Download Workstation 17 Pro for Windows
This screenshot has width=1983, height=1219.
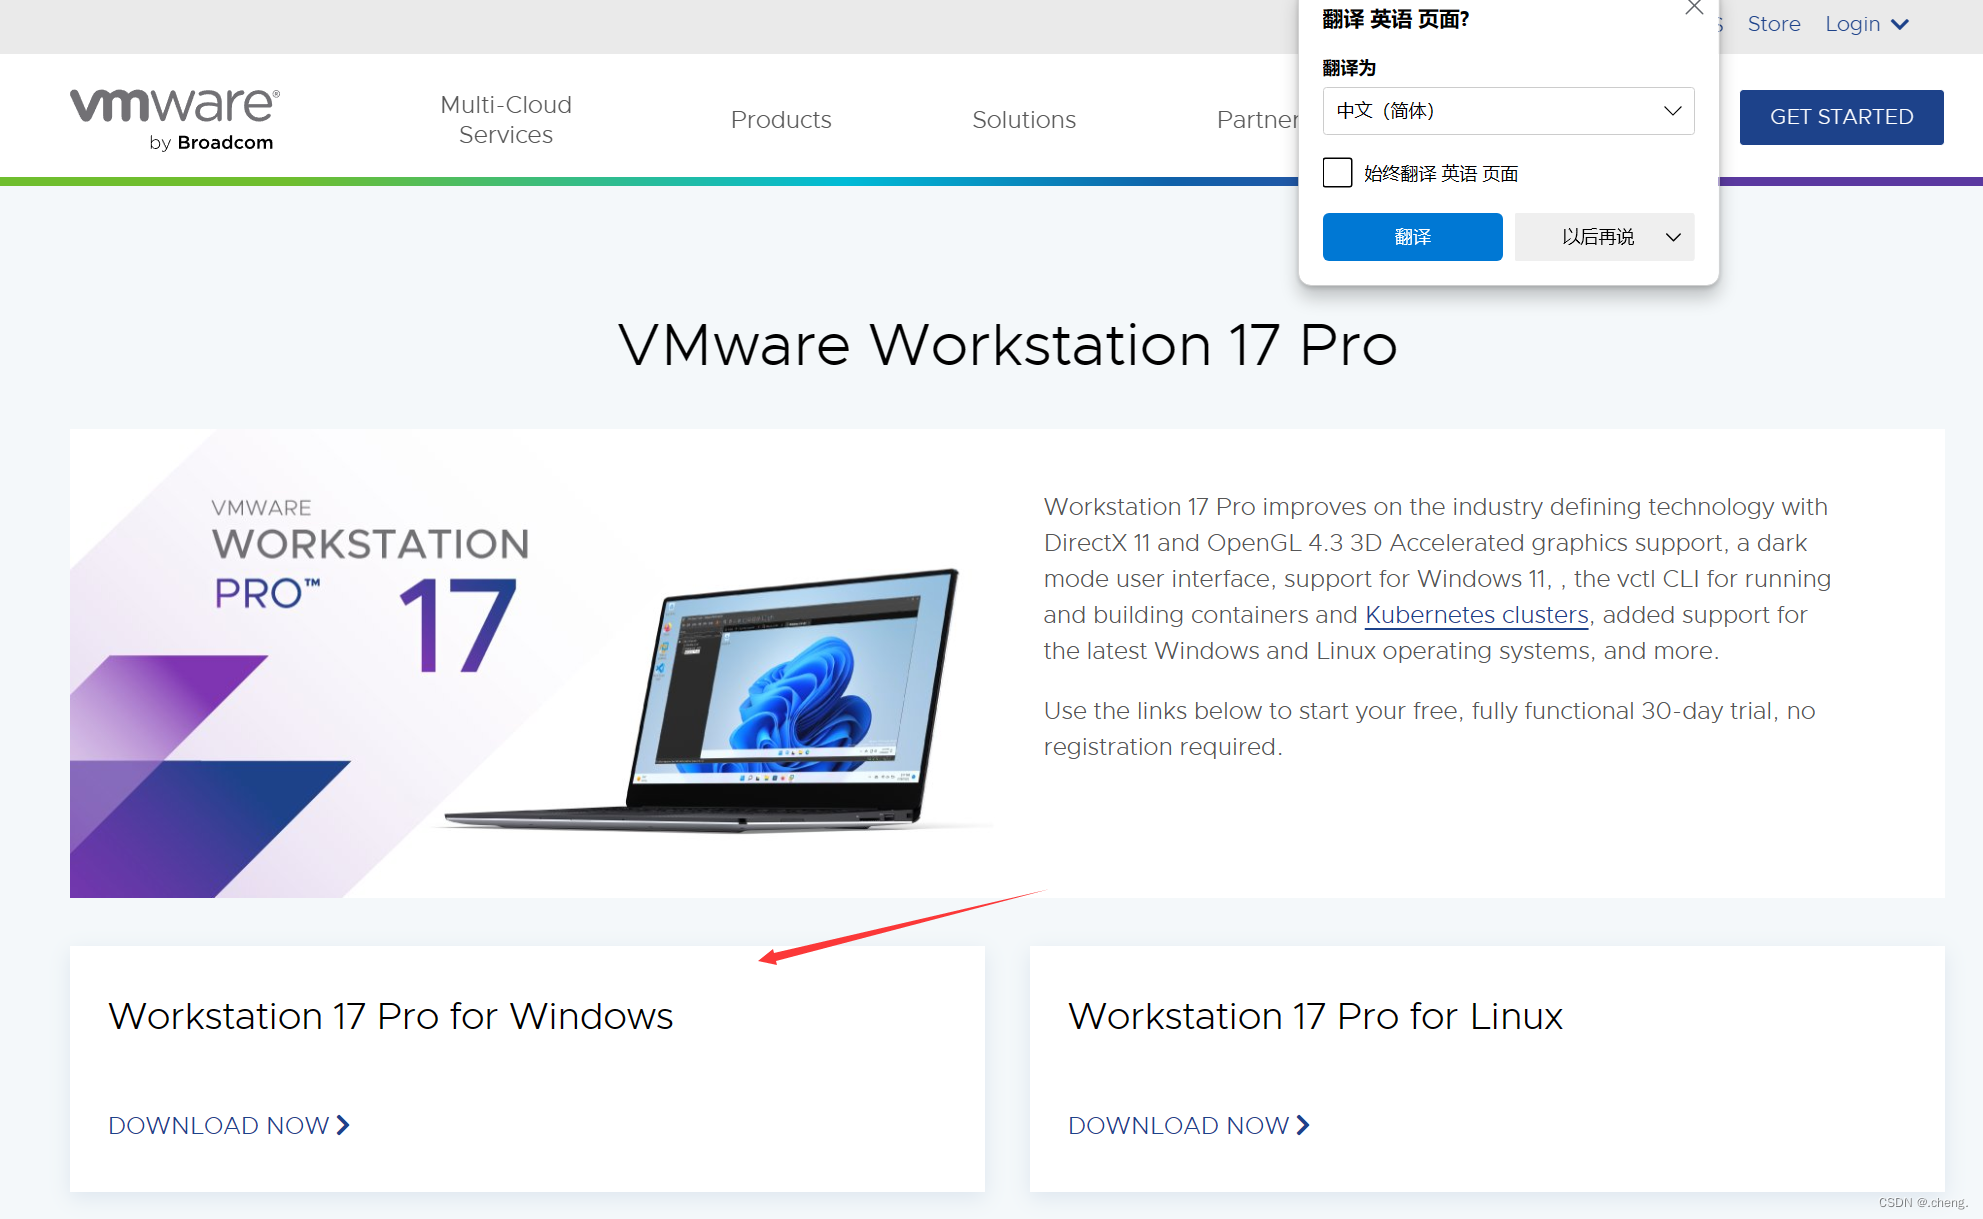229,1125
